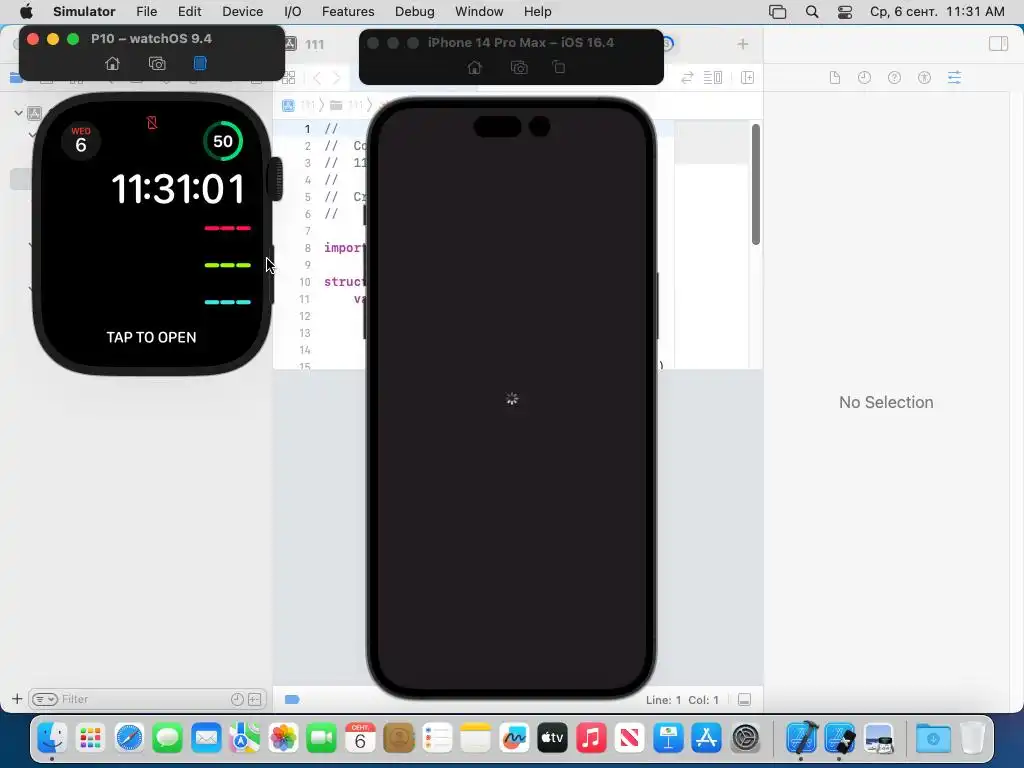The height and width of the screenshot is (768, 1024).
Task: Click the editor review swap arrows icon
Action: tap(687, 78)
